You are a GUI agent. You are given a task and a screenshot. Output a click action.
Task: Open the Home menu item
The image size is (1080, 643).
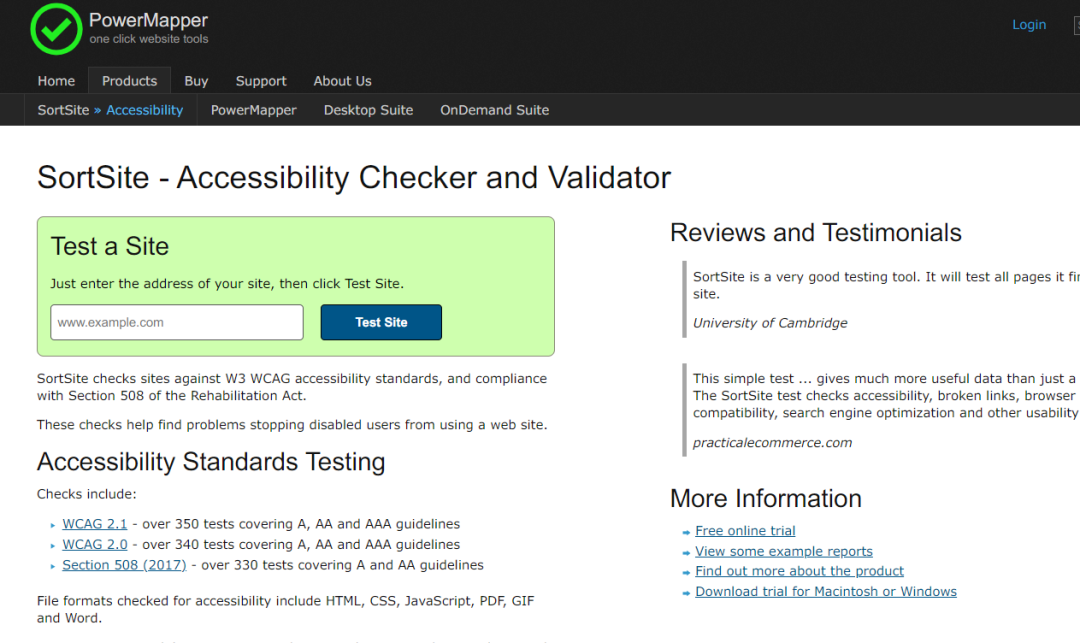(x=56, y=81)
